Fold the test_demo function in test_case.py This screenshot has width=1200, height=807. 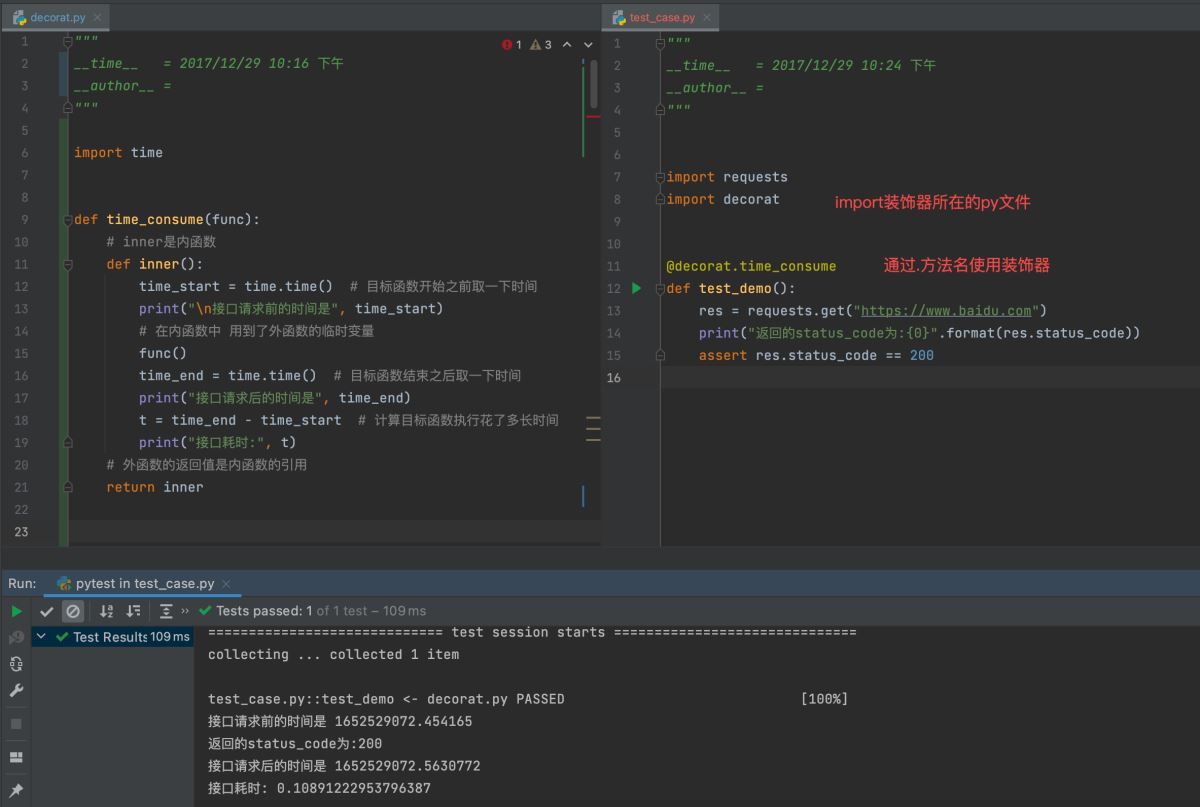pyautogui.click(x=660, y=288)
